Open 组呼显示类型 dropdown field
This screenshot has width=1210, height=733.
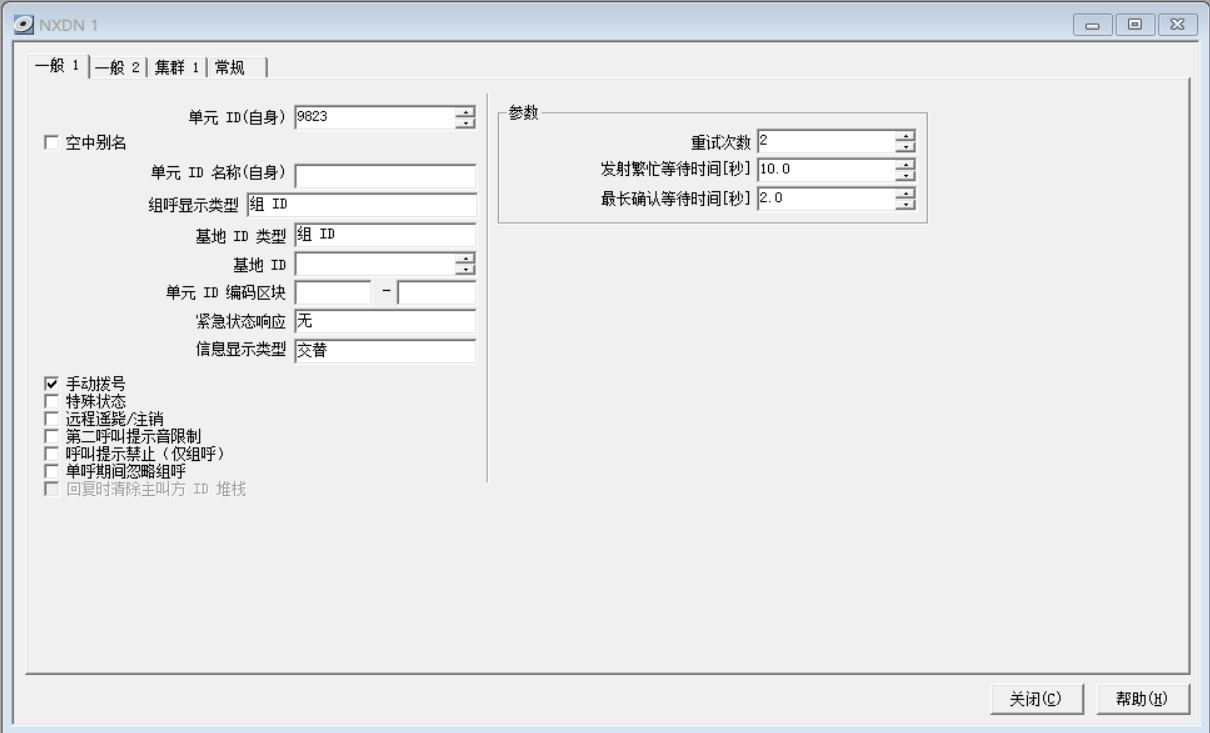click(361, 206)
